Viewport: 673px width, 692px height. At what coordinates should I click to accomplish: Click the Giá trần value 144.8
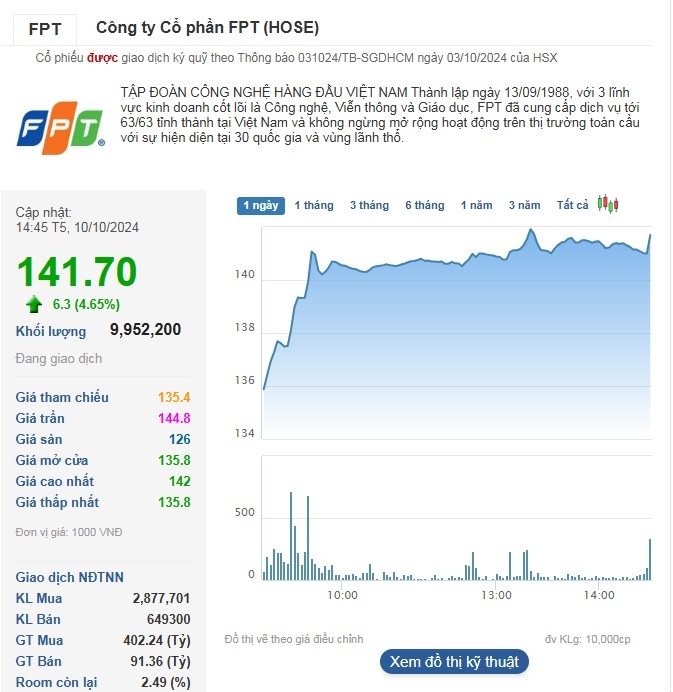173,418
